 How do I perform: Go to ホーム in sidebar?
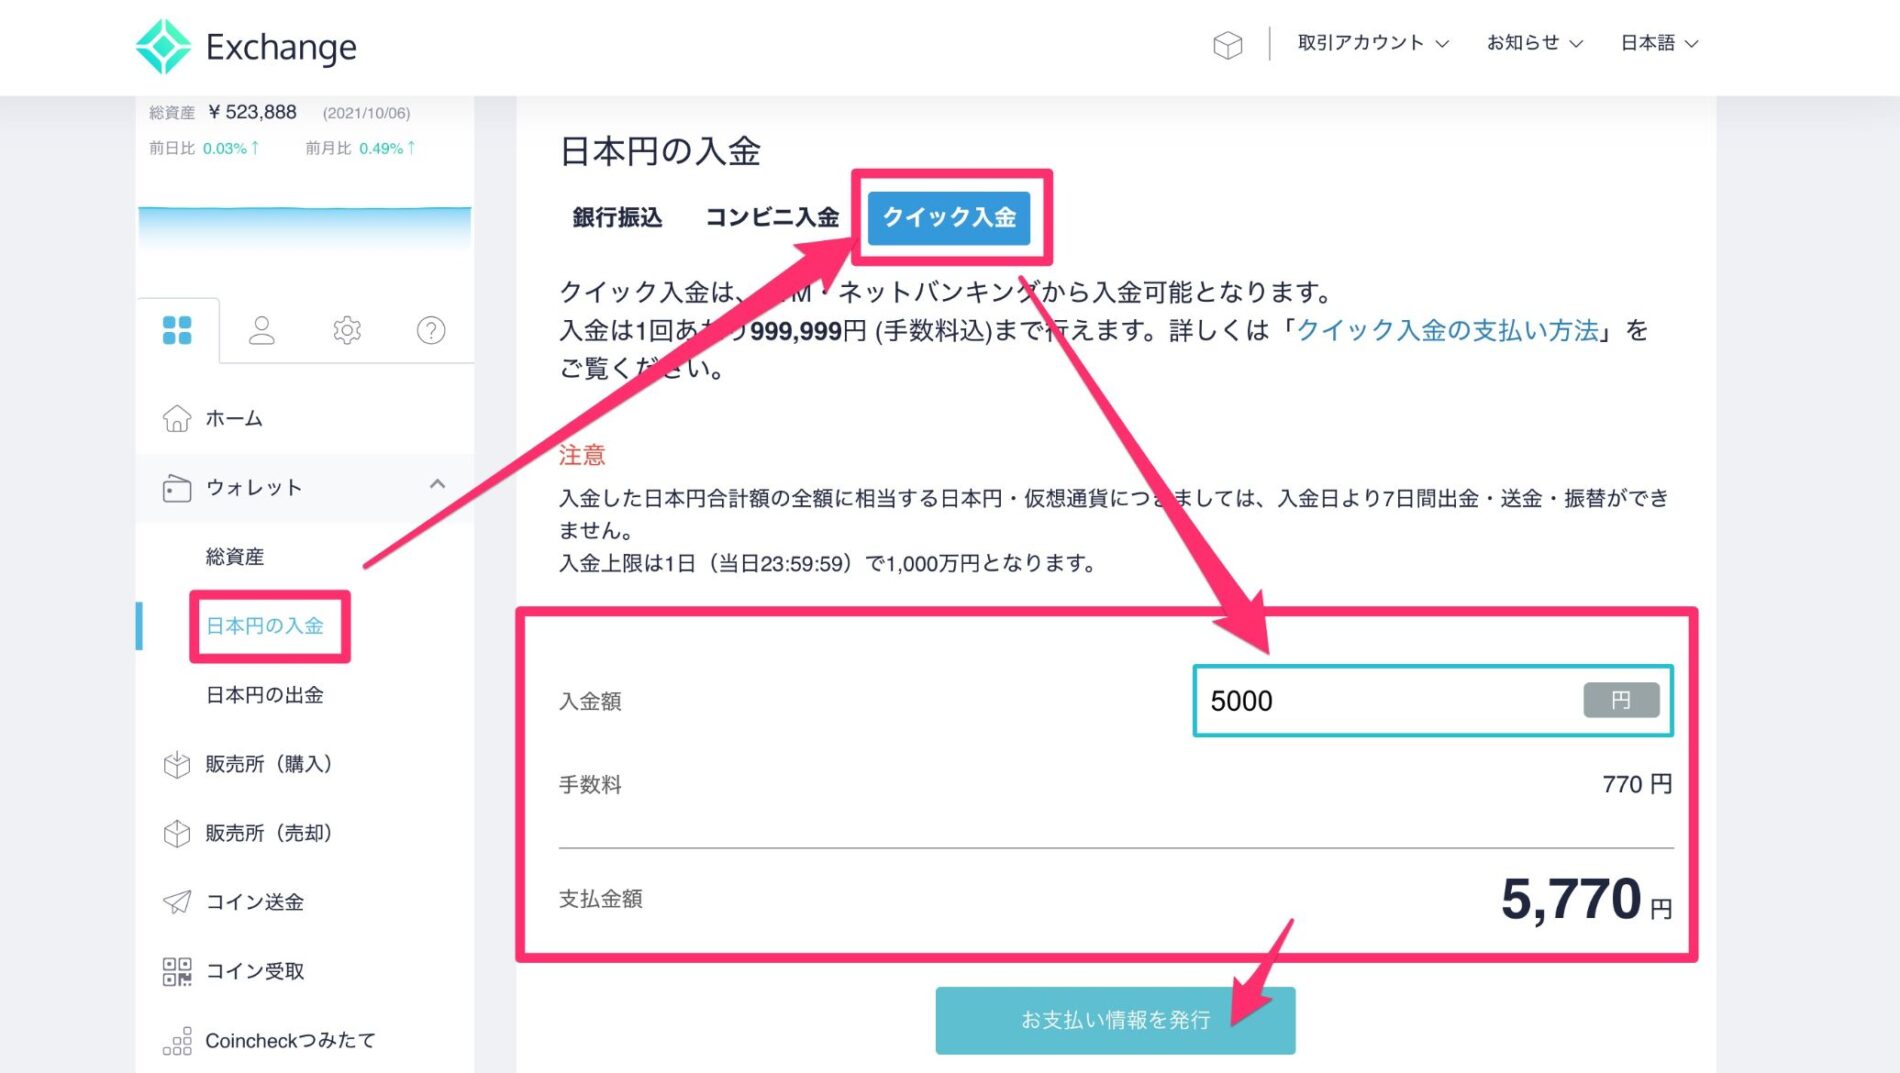(234, 418)
